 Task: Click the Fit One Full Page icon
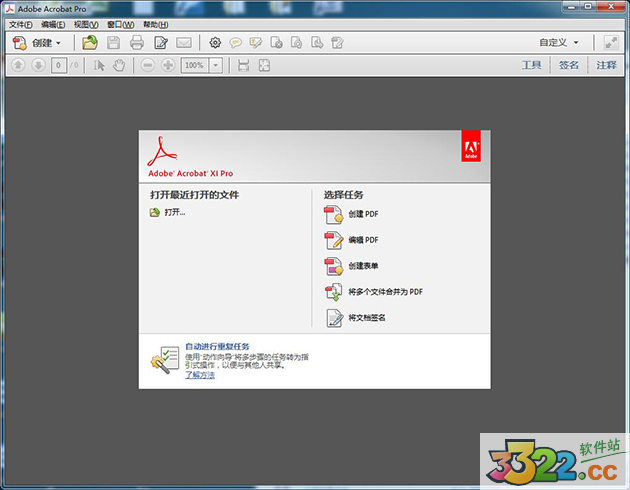[x=264, y=65]
